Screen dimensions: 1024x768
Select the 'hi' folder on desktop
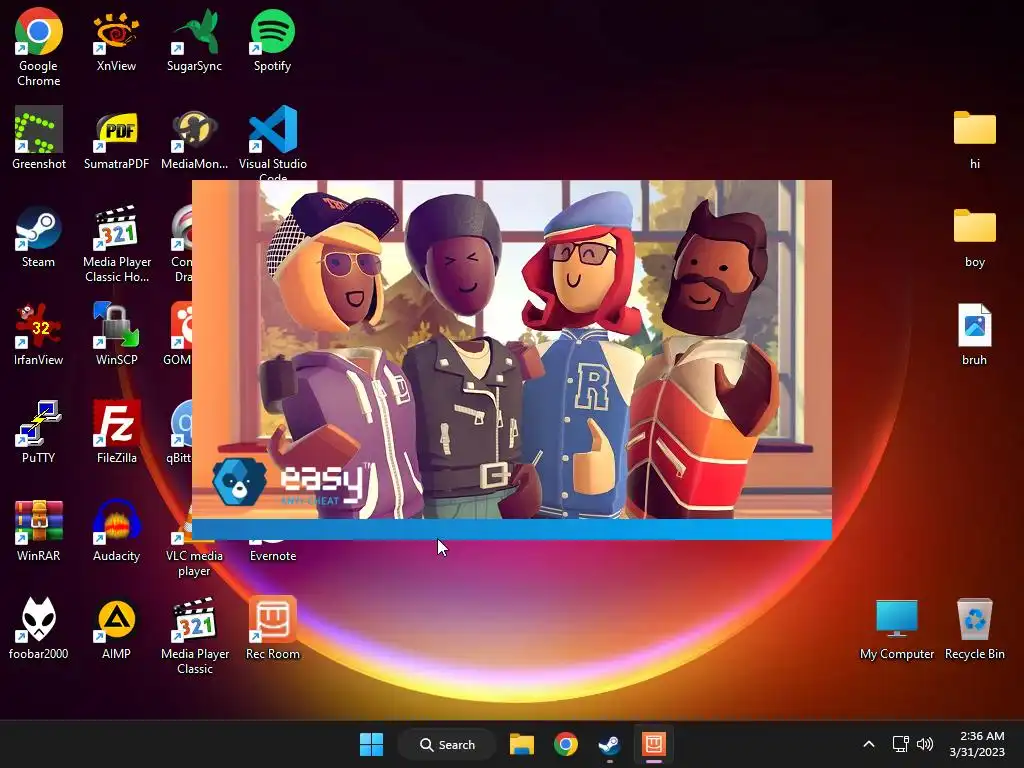[x=974, y=138]
